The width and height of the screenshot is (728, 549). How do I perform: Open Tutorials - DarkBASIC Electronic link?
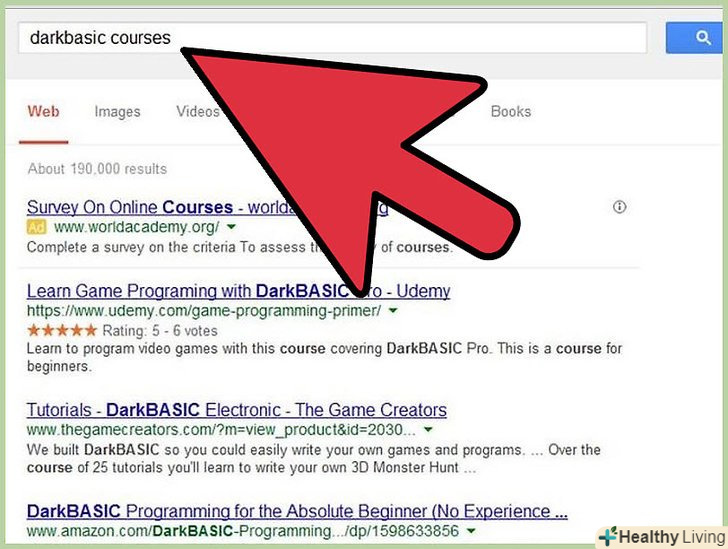pyautogui.click(x=237, y=410)
